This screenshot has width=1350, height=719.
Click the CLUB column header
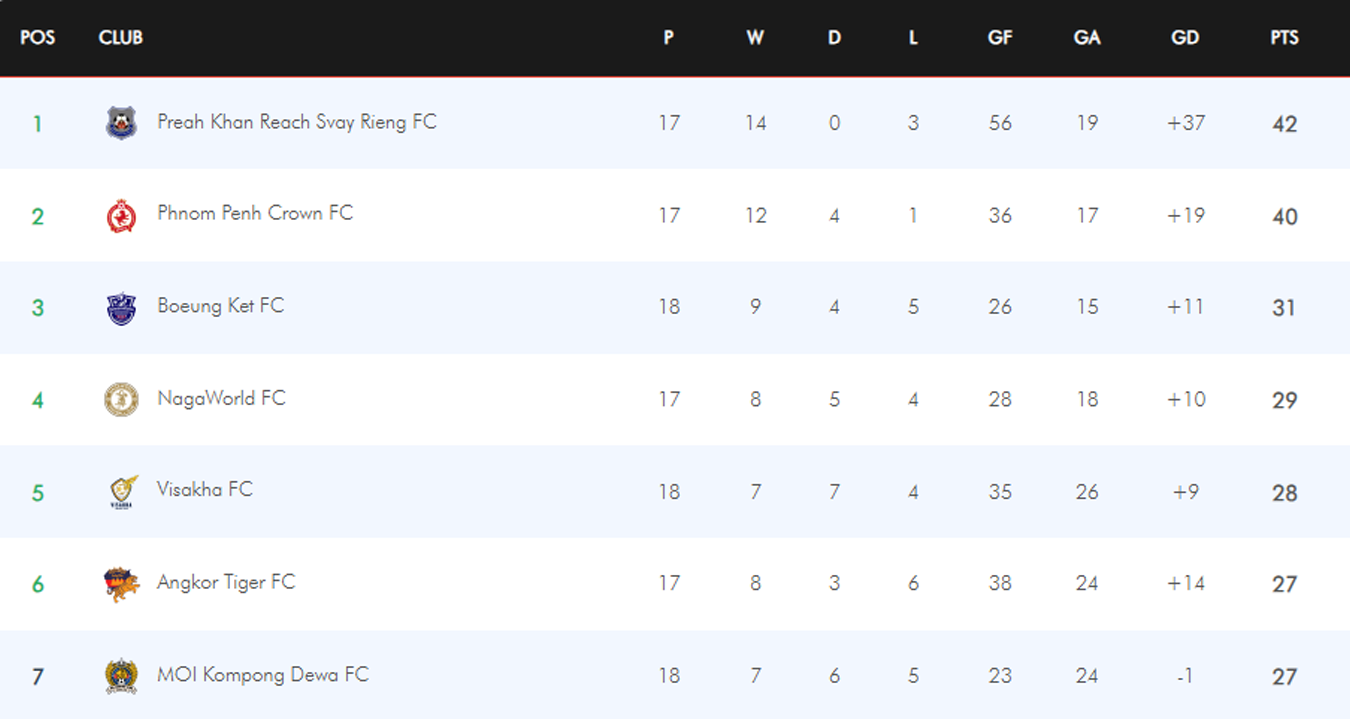point(121,38)
